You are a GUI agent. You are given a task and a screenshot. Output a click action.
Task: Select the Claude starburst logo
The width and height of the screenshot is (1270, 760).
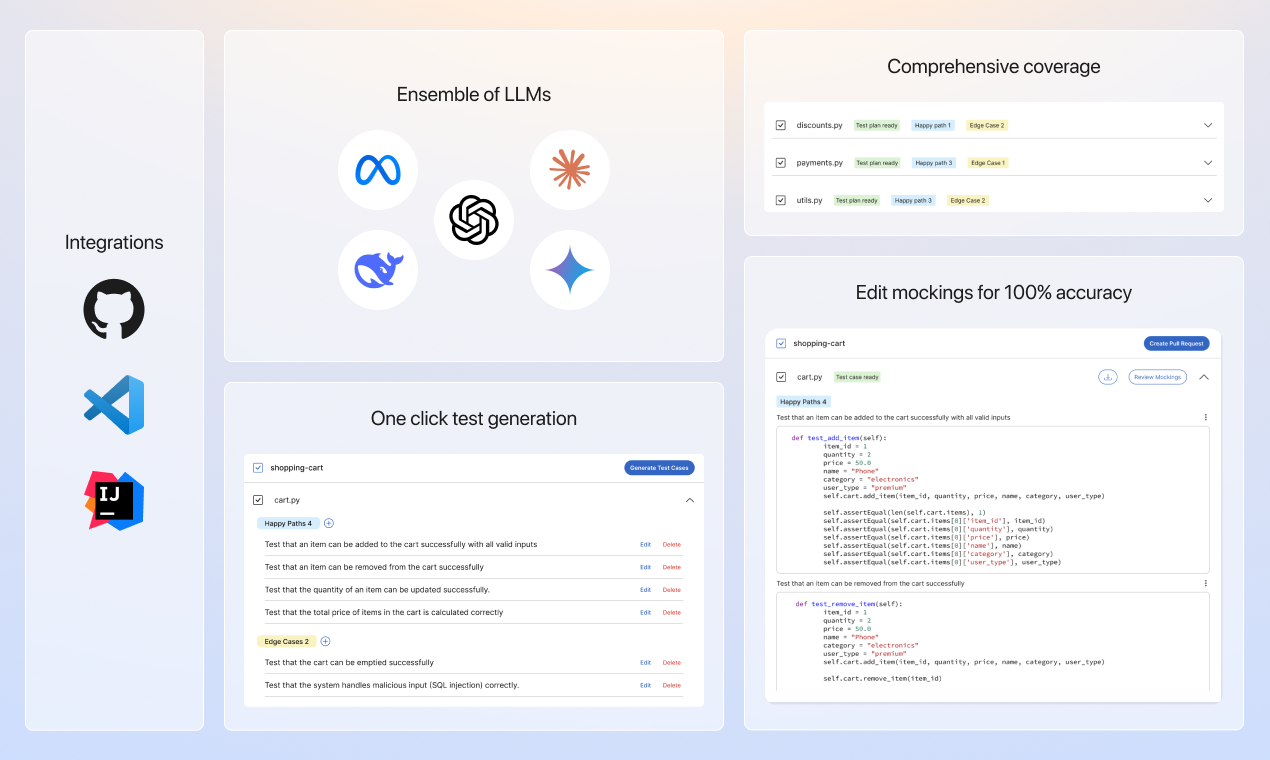pos(570,170)
